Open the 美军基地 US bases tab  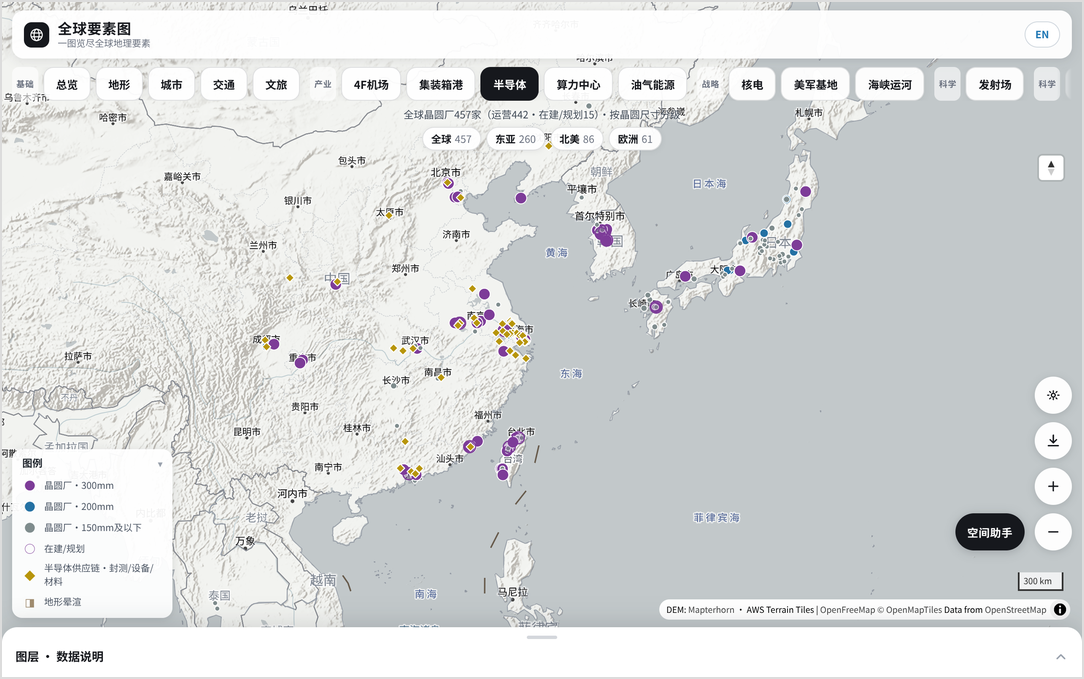[x=815, y=84]
